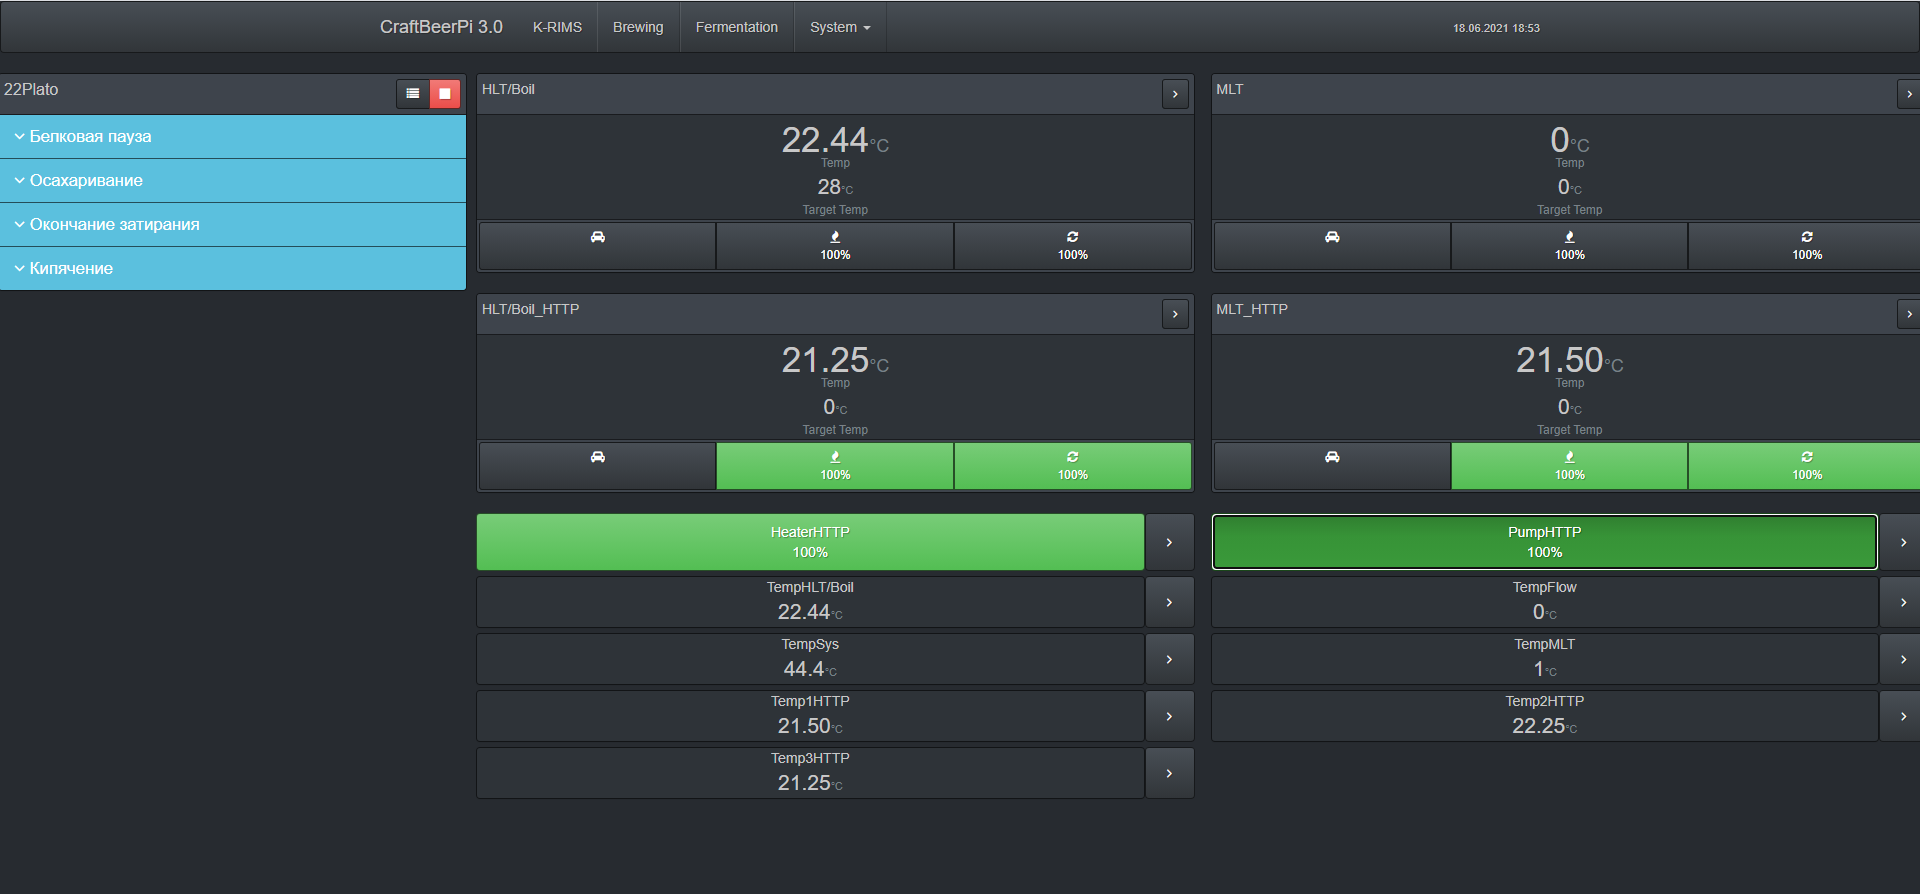The image size is (1920, 894).
Task: Open HLT/Boil_HTTP kettle options chevron
Action: tap(1175, 314)
